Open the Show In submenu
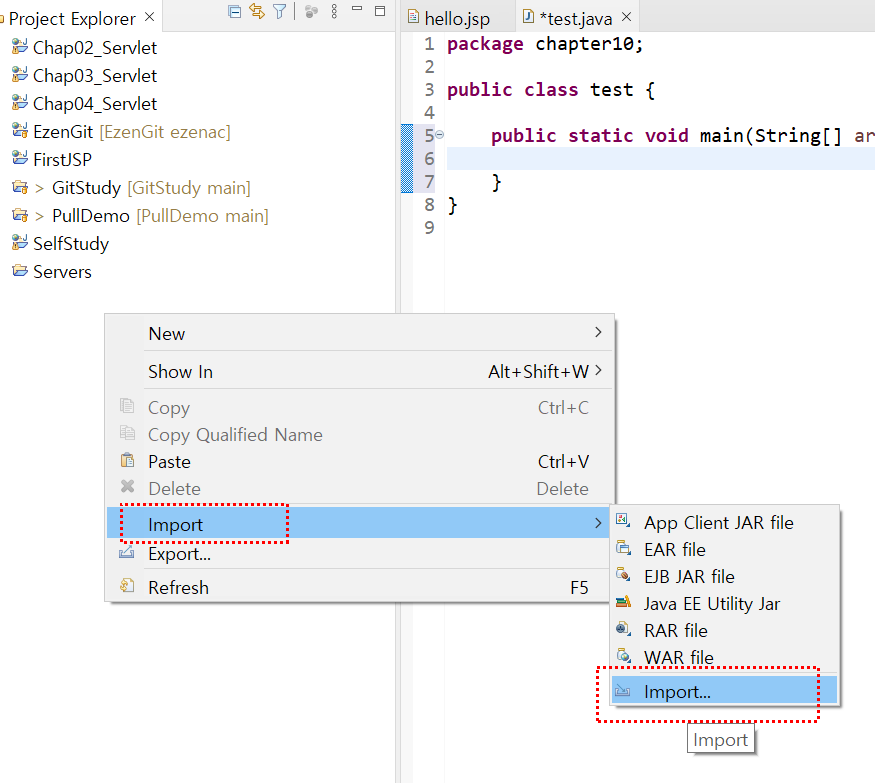The image size is (875, 783). pyautogui.click(x=360, y=372)
